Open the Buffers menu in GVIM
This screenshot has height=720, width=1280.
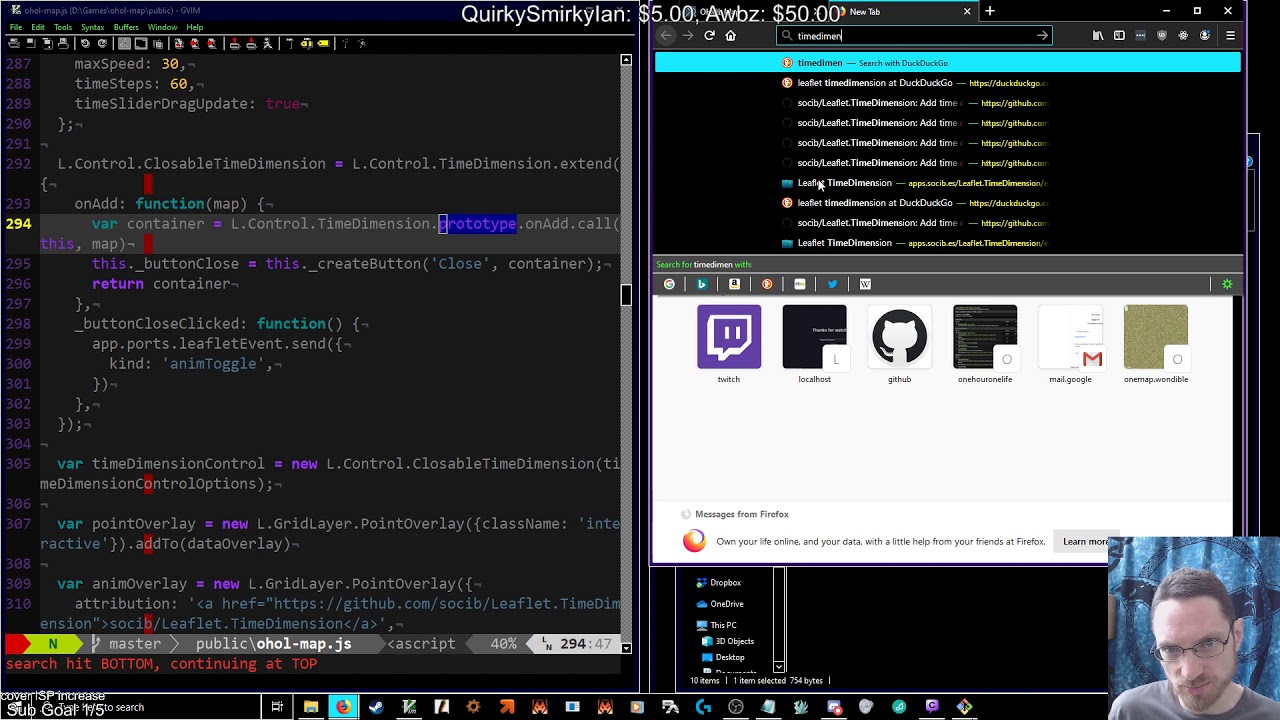pyautogui.click(x=126, y=27)
